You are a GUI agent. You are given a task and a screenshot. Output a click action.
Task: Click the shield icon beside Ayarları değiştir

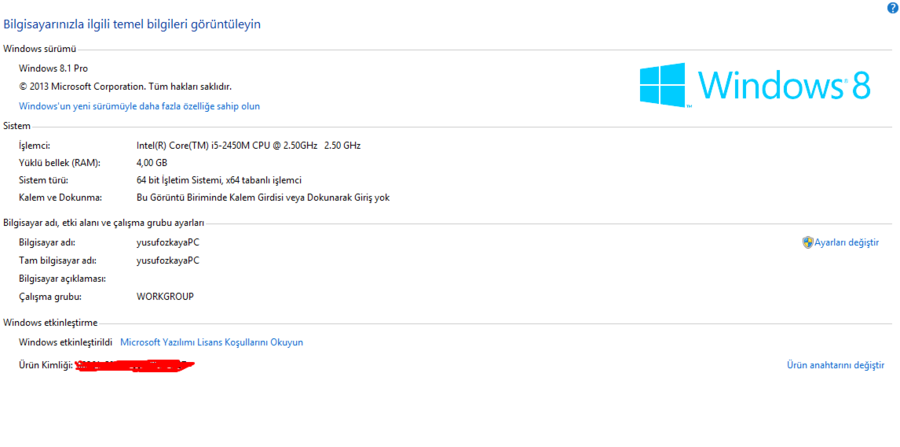point(808,242)
